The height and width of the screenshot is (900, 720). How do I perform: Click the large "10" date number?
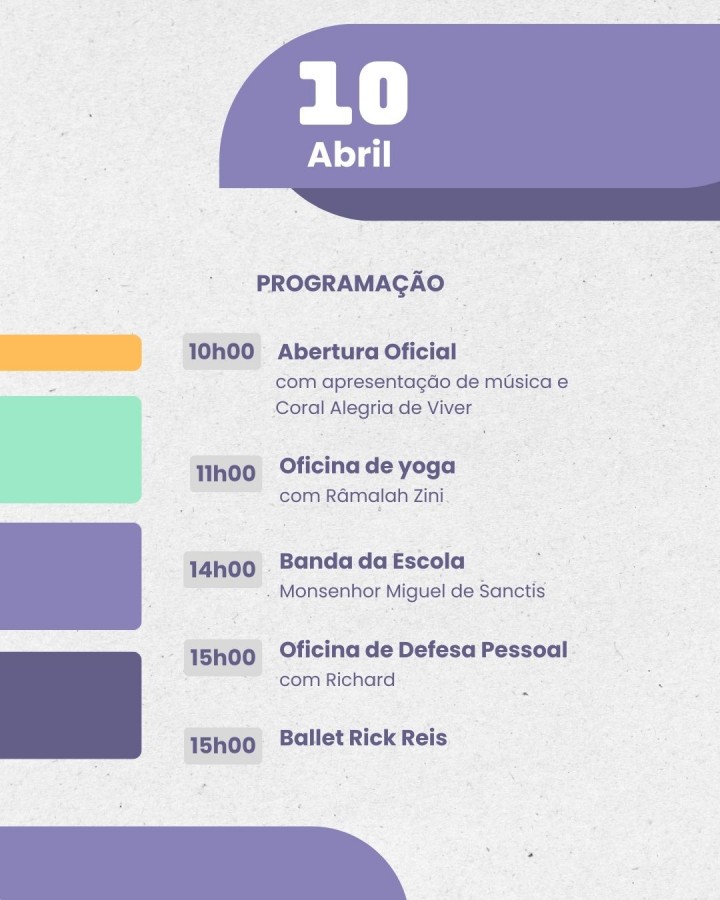click(353, 93)
